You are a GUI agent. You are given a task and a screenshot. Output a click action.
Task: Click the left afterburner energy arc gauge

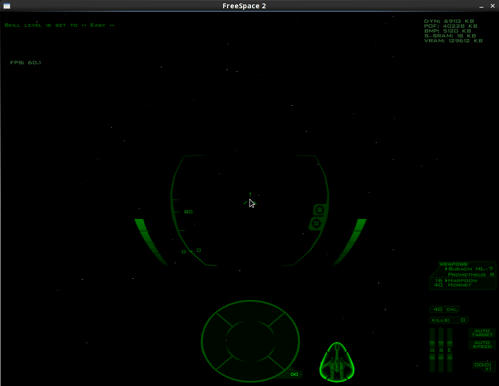coord(150,241)
